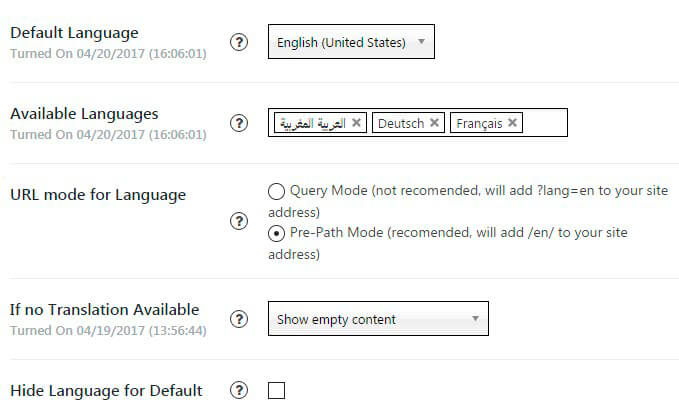Open the English (United States) language dropdown
679x418 pixels.
point(351,42)
